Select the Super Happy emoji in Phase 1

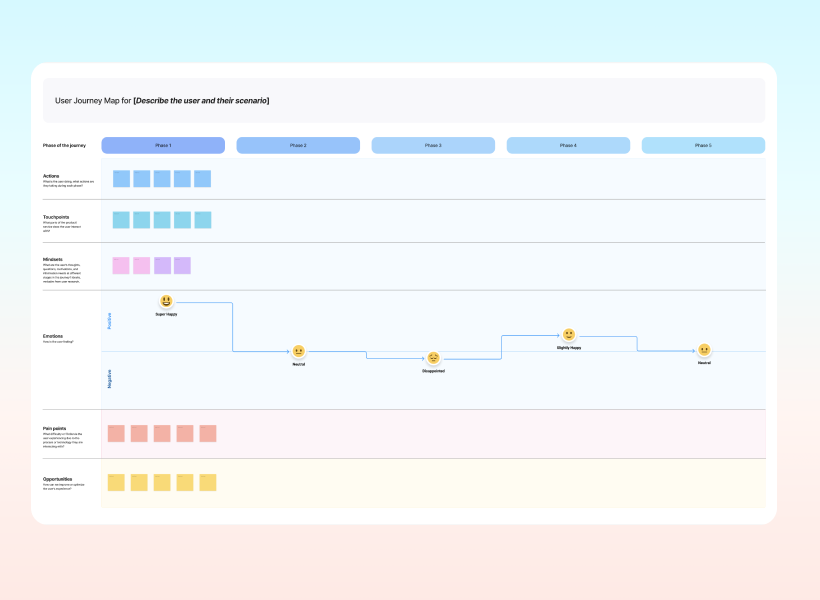coord(166,299)
